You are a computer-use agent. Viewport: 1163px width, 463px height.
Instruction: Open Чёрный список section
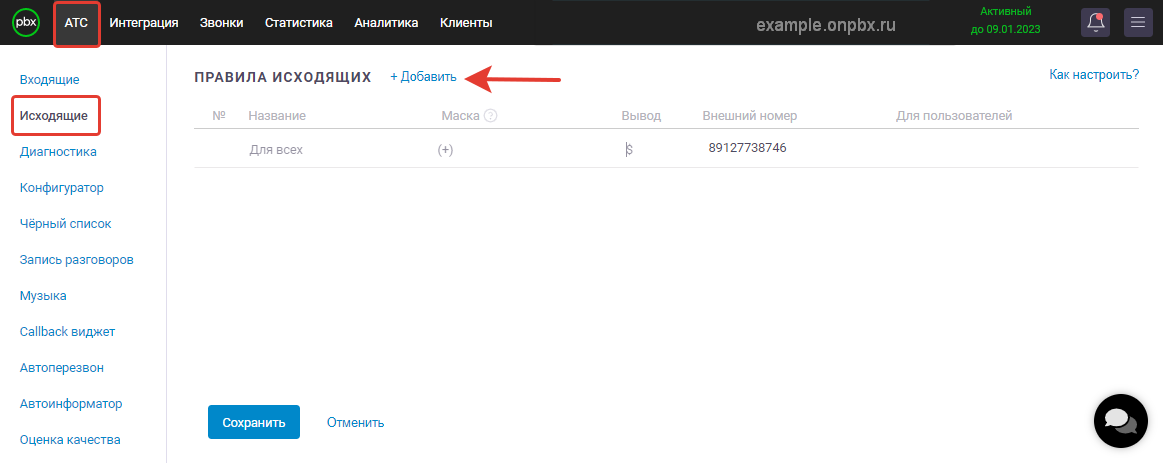click(x=65, y=223)
